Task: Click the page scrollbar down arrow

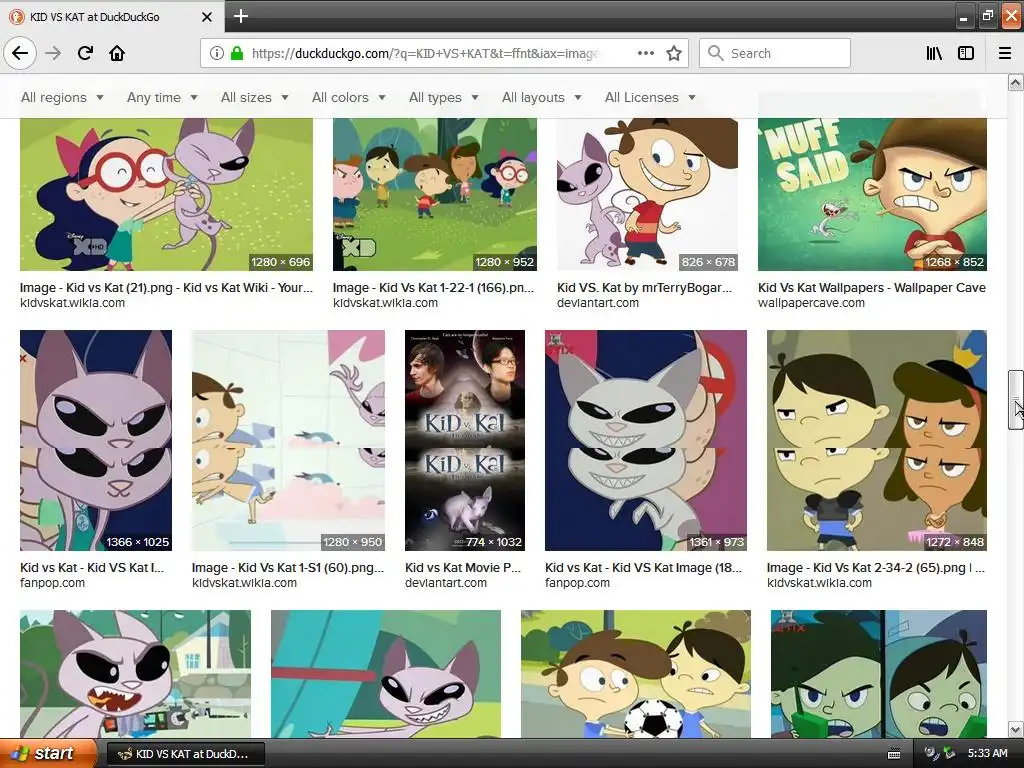Action: click(x=1015, y=729)
